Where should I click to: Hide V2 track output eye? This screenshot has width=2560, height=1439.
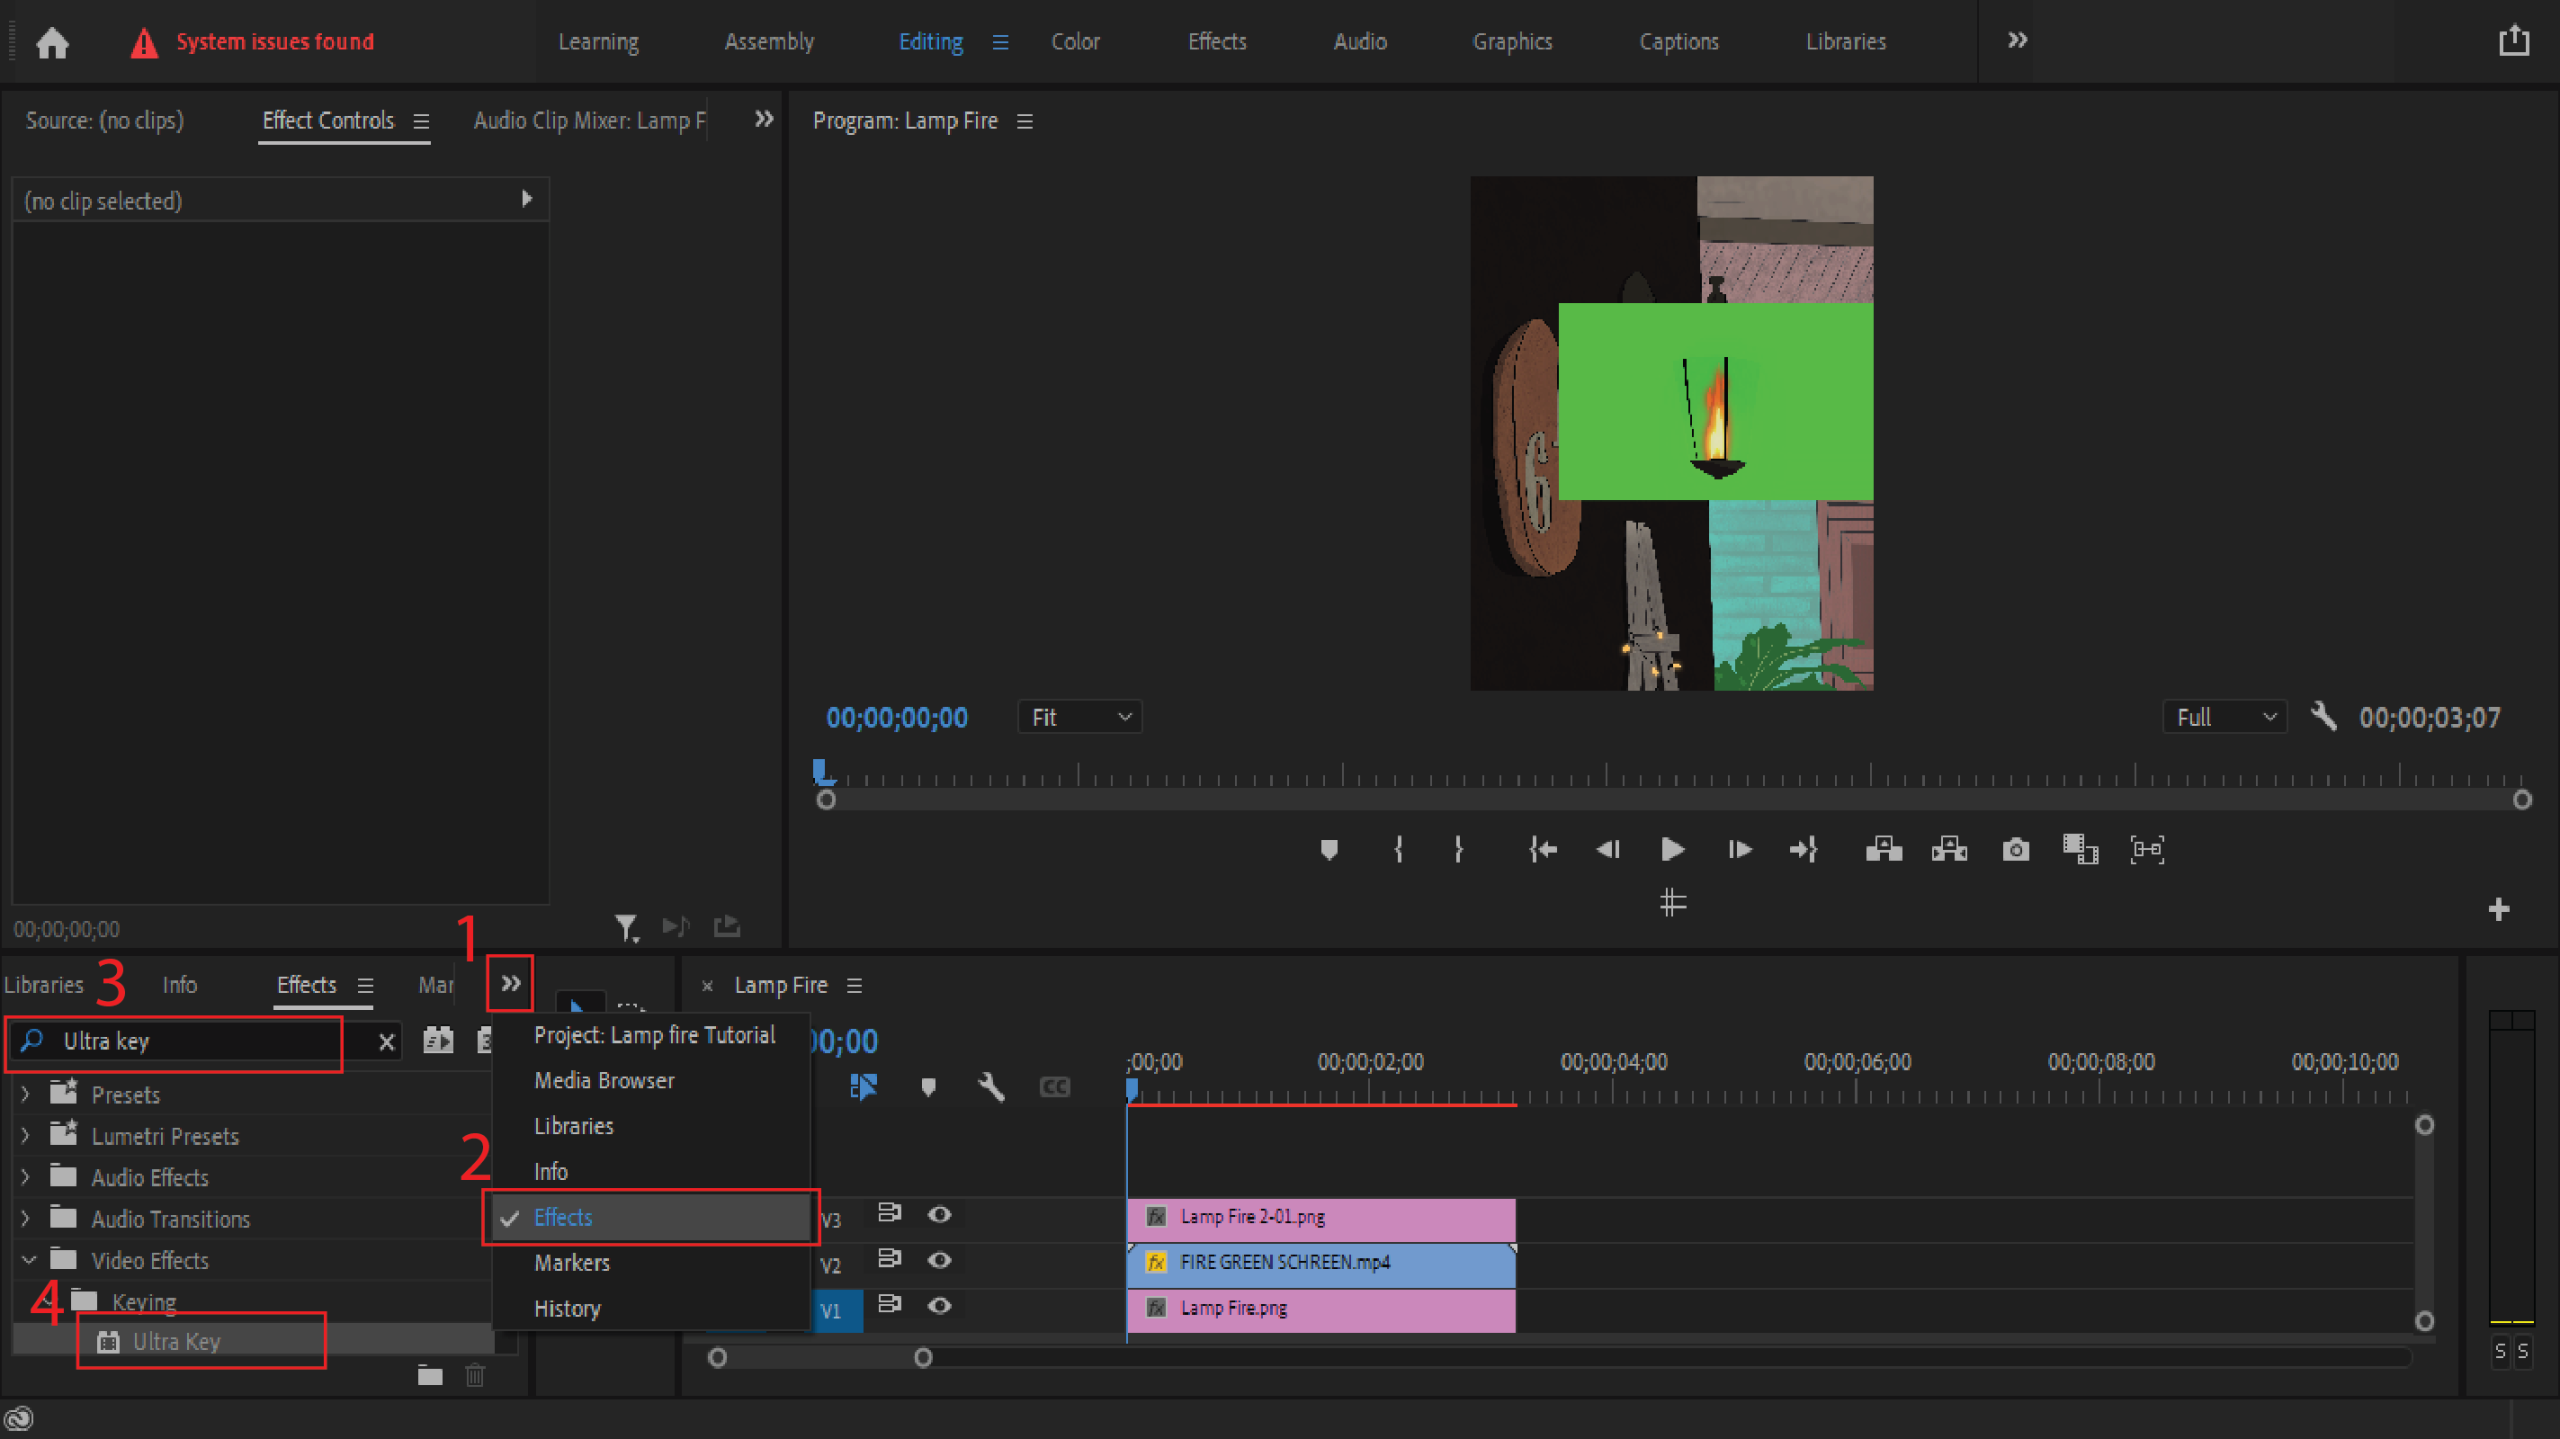[939, 1260]
